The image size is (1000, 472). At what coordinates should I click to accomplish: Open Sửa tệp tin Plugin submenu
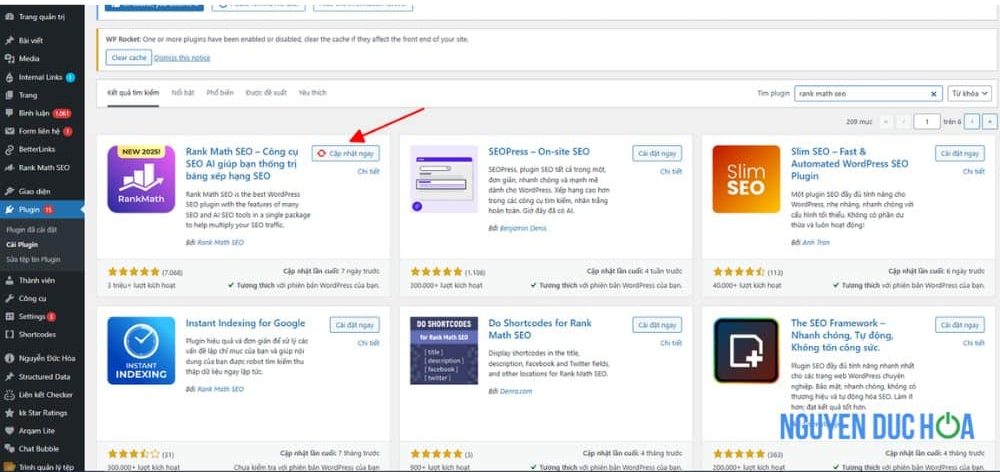point(33,260)
